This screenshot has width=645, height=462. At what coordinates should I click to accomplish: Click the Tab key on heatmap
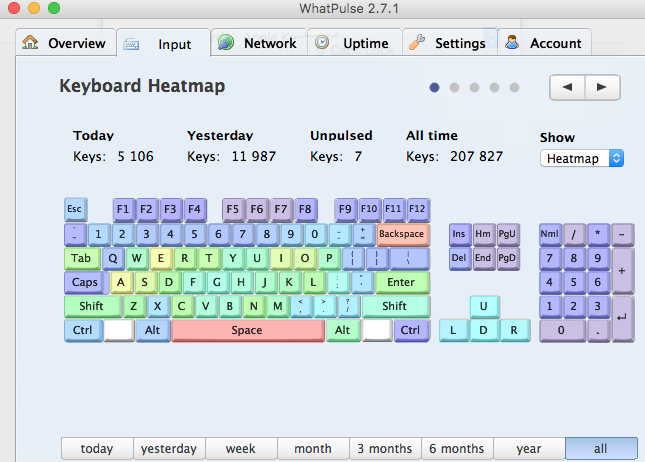(82, 258)
